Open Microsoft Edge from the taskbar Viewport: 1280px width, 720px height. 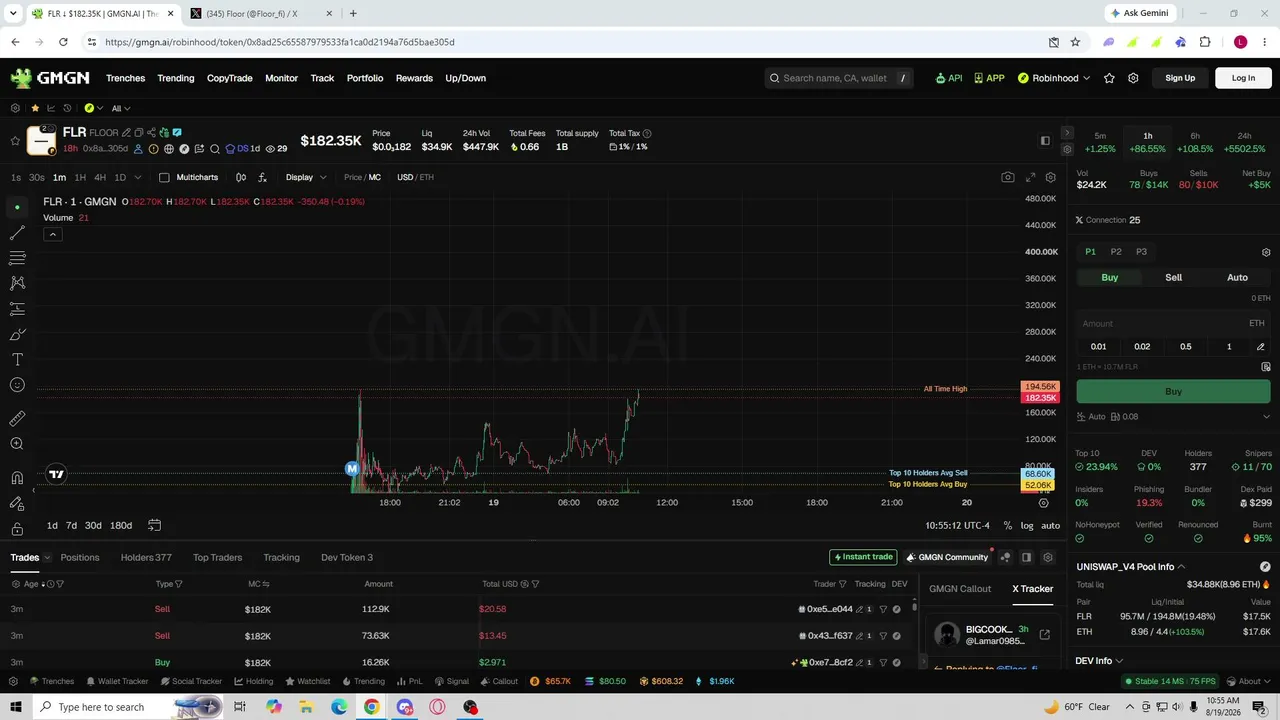click(x=339, y=707)
